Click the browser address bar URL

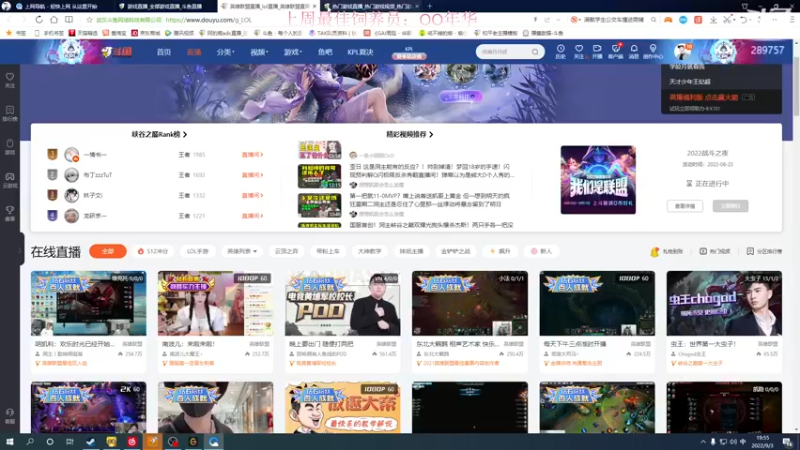[x=209, y=20]
